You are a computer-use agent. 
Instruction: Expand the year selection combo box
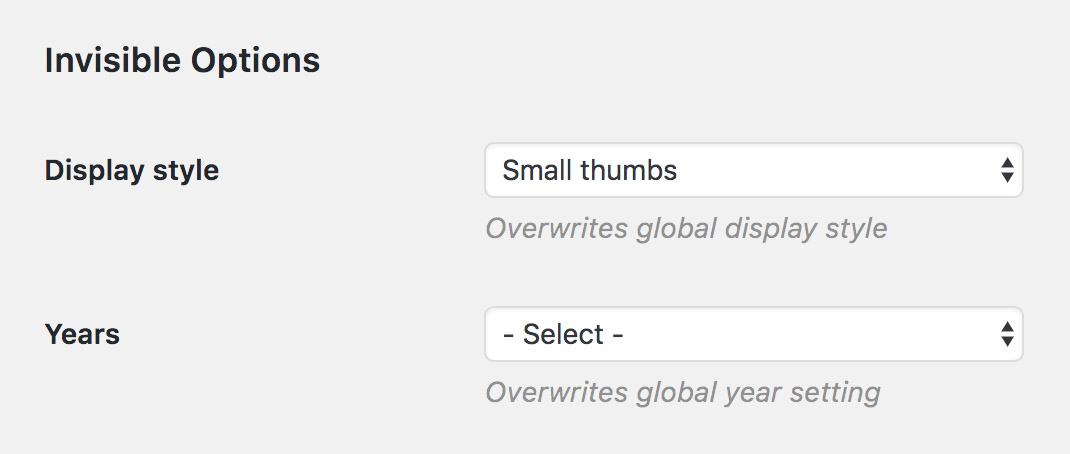pos(753,334)
